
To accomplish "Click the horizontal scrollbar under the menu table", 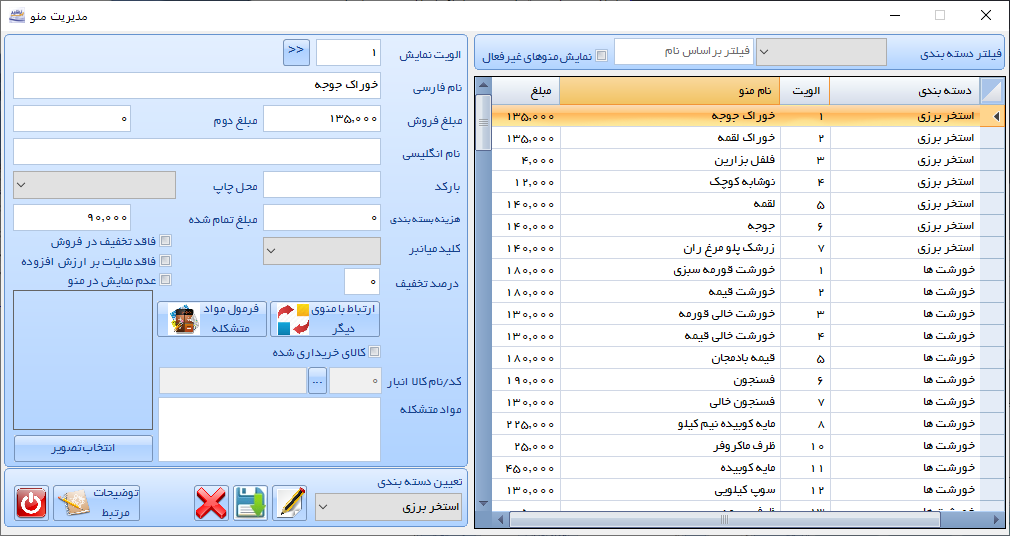I will [724, 519].
